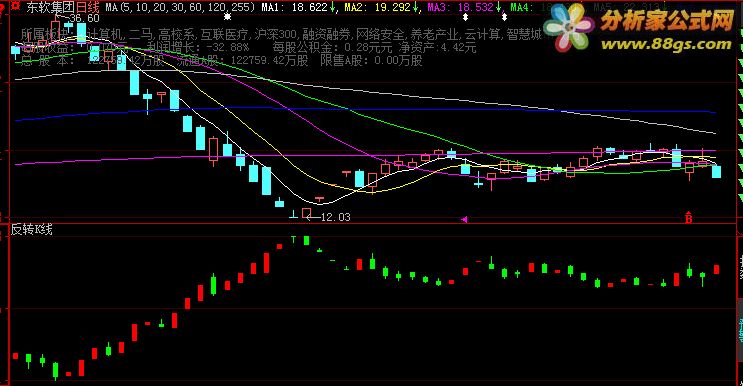Viewport: 743px width, 386px height.
Task: Select the white MA1 value 18.622
Action: [309, 7]
